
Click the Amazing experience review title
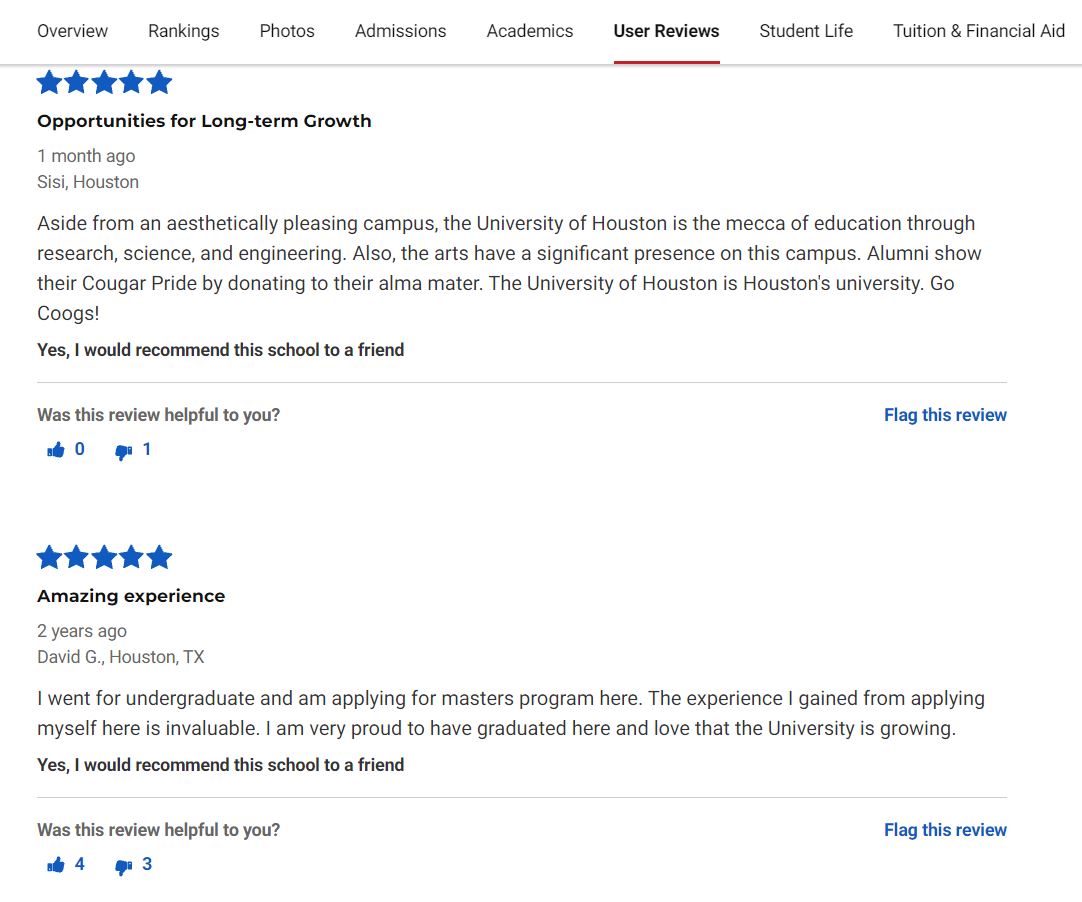click(131, 596)
